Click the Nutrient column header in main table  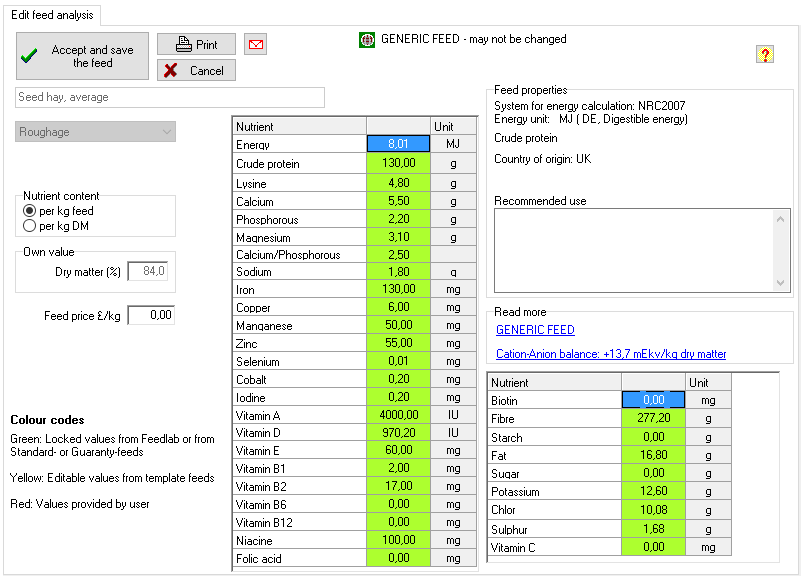pyautogui.click(x=300, y=126)
